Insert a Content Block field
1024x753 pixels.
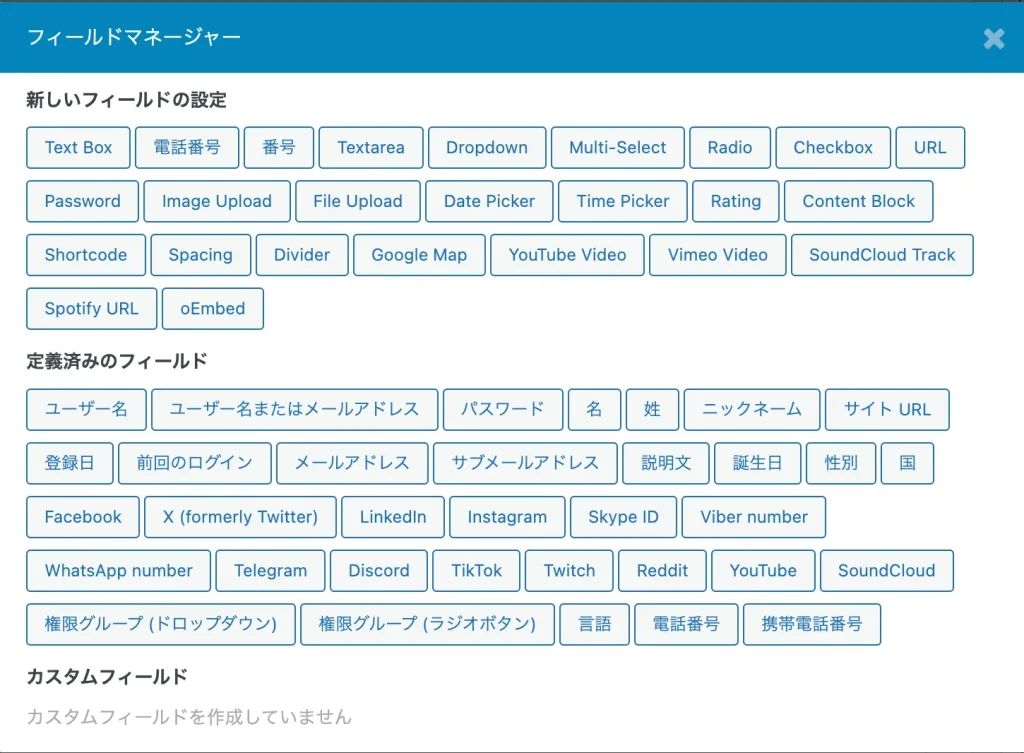point(859,201)
